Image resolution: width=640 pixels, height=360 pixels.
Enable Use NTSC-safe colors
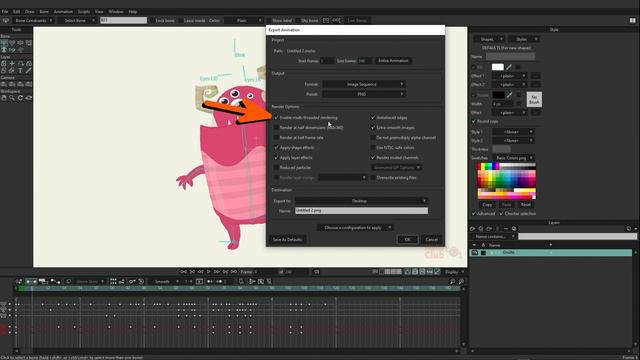[x=373, y=147]
